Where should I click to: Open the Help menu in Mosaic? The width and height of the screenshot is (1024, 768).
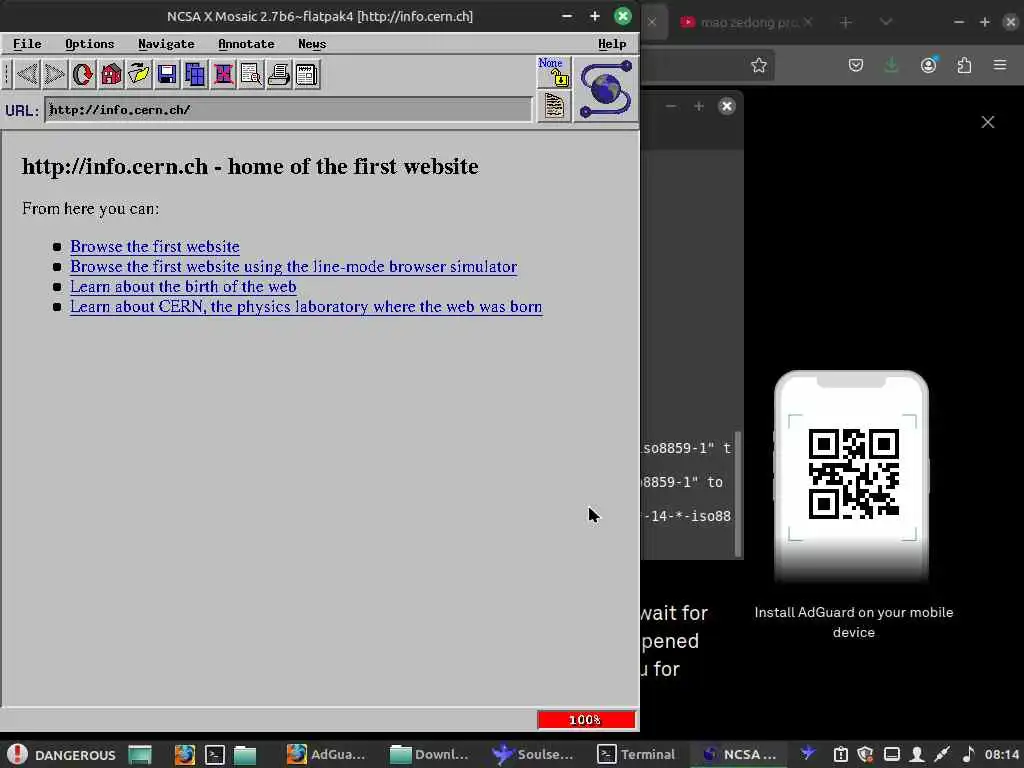coord(612,44)
